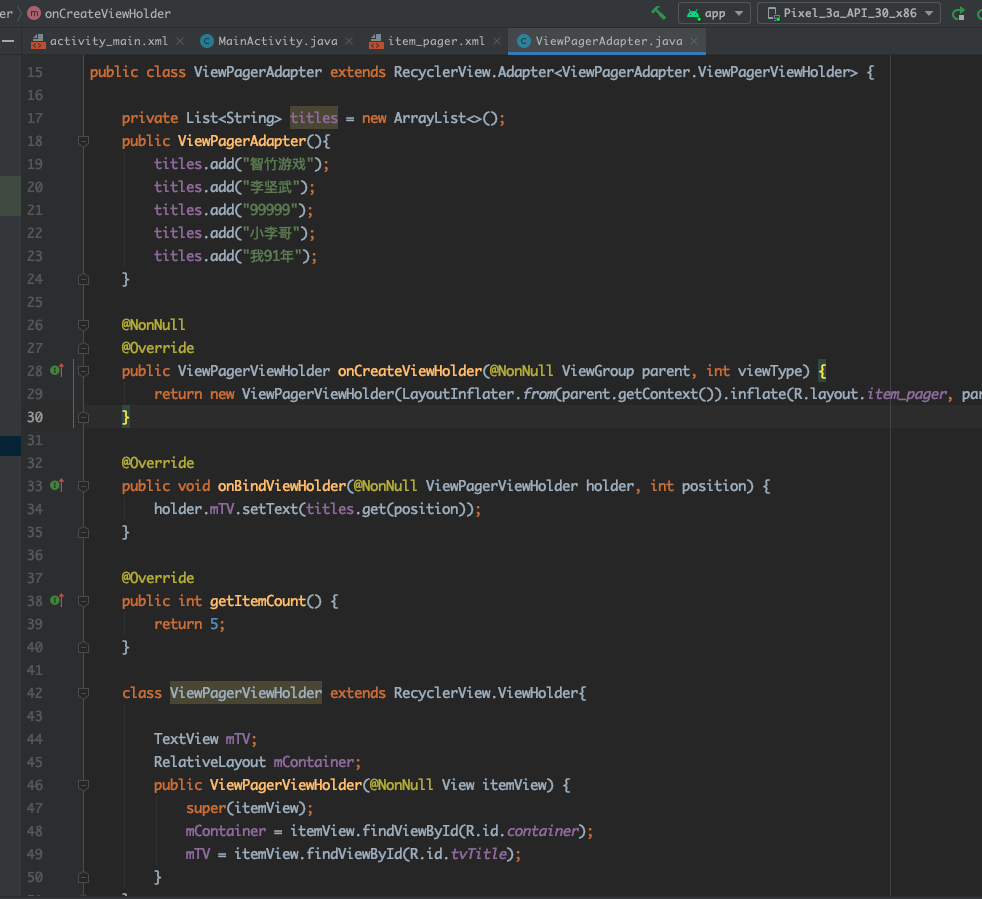The image size is (982, 899).
Task: Collapse the @NonNull annotation fold on line 26
Action: pyautogui.click(x=83, y=325)
